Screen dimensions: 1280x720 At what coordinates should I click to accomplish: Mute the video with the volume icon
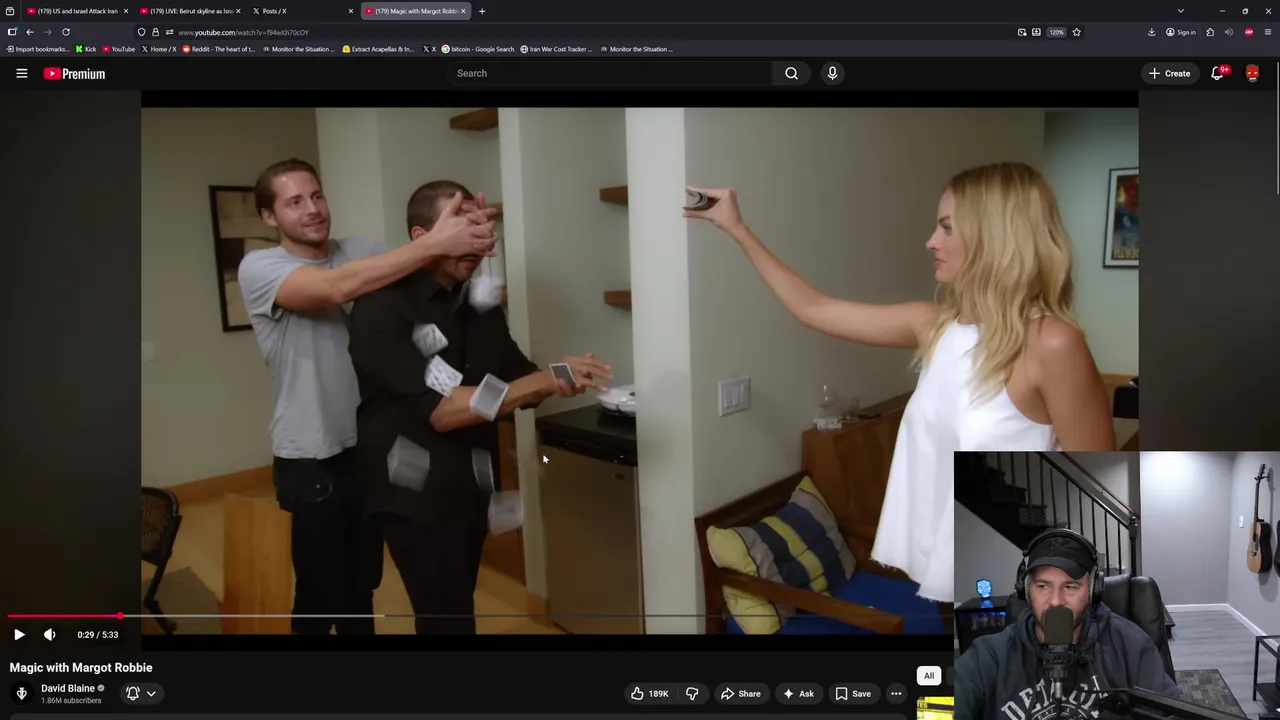click(x=49, y=634)
